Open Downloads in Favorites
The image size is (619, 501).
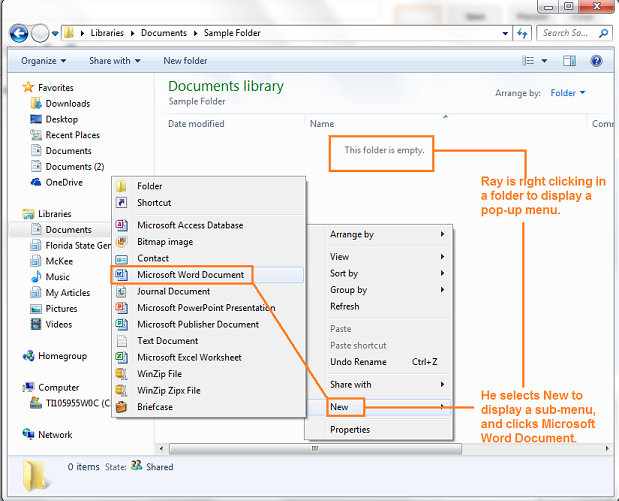point(68,103)
